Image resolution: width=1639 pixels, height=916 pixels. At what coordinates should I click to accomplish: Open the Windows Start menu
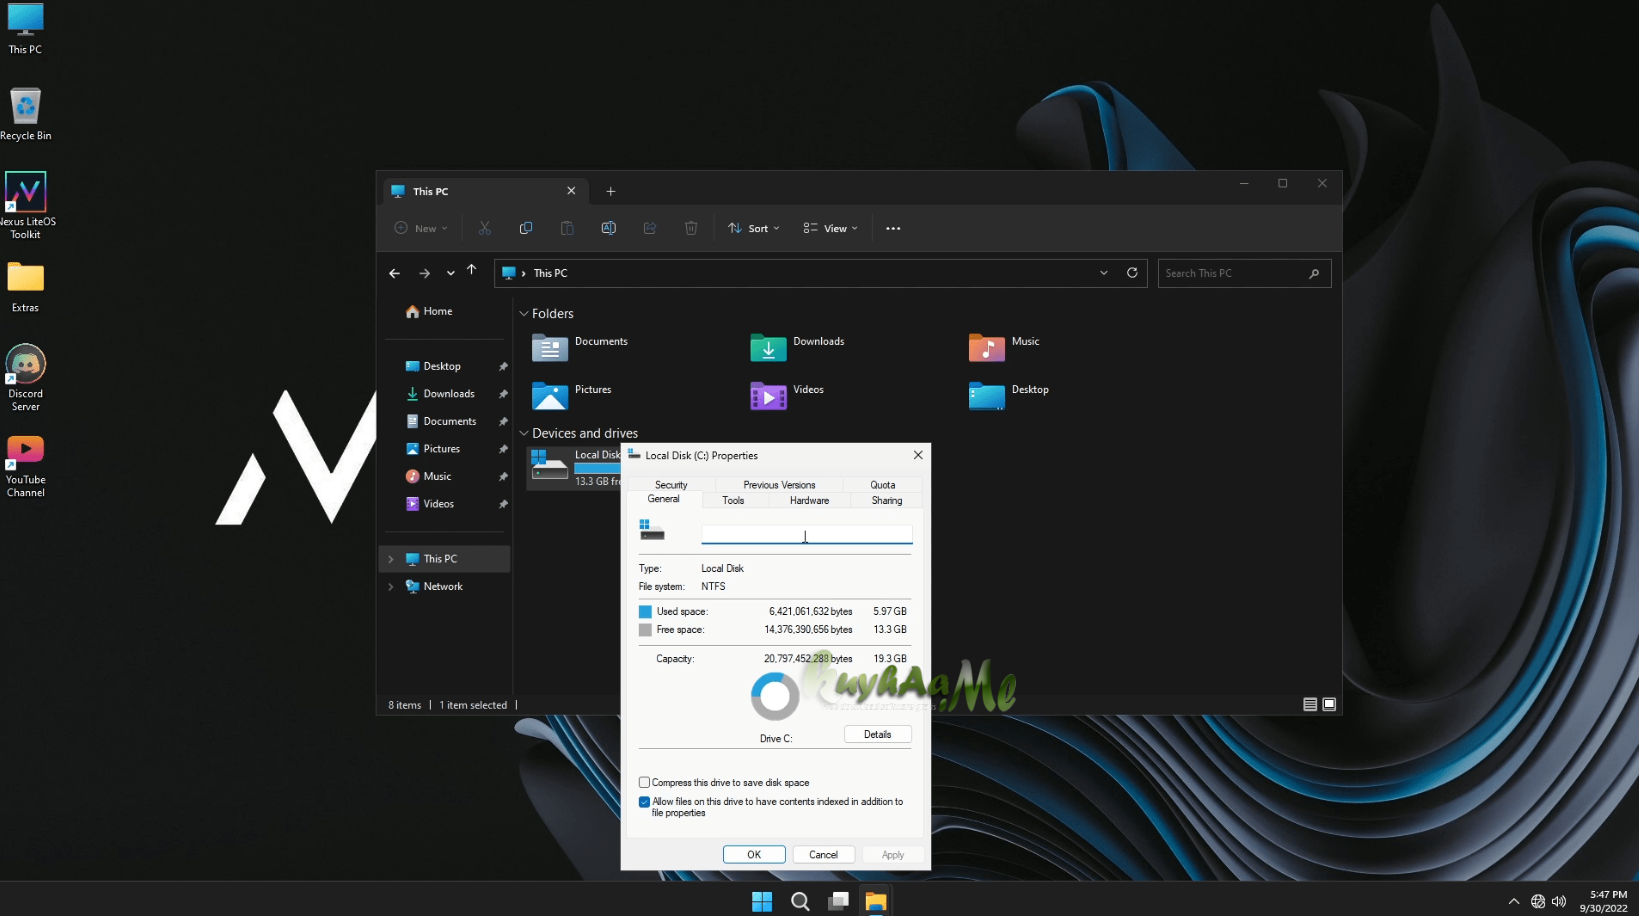tap(762, 901)
